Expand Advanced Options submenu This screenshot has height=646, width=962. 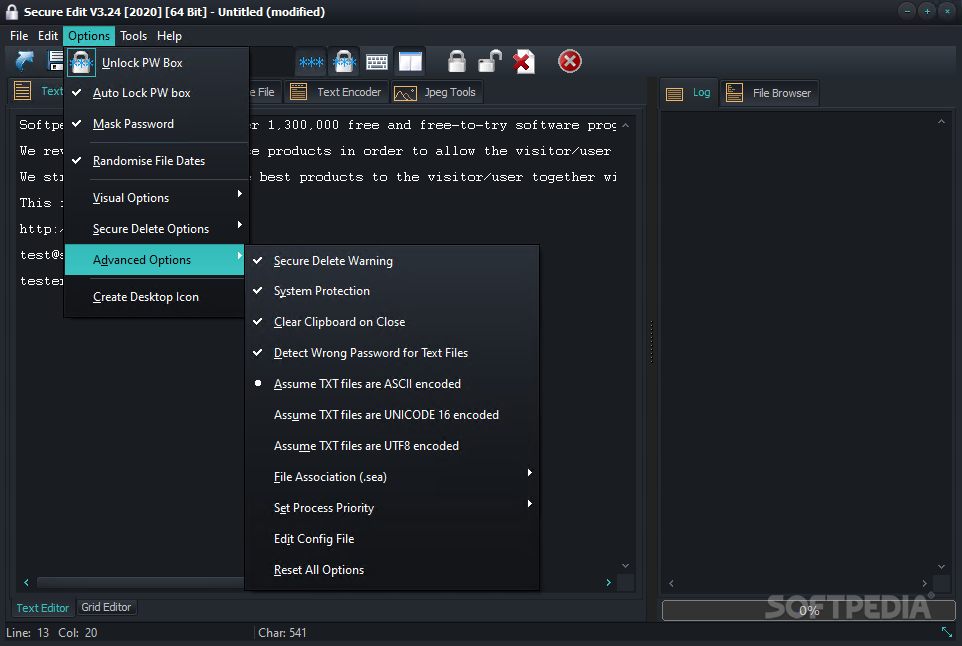click(155, 260)
